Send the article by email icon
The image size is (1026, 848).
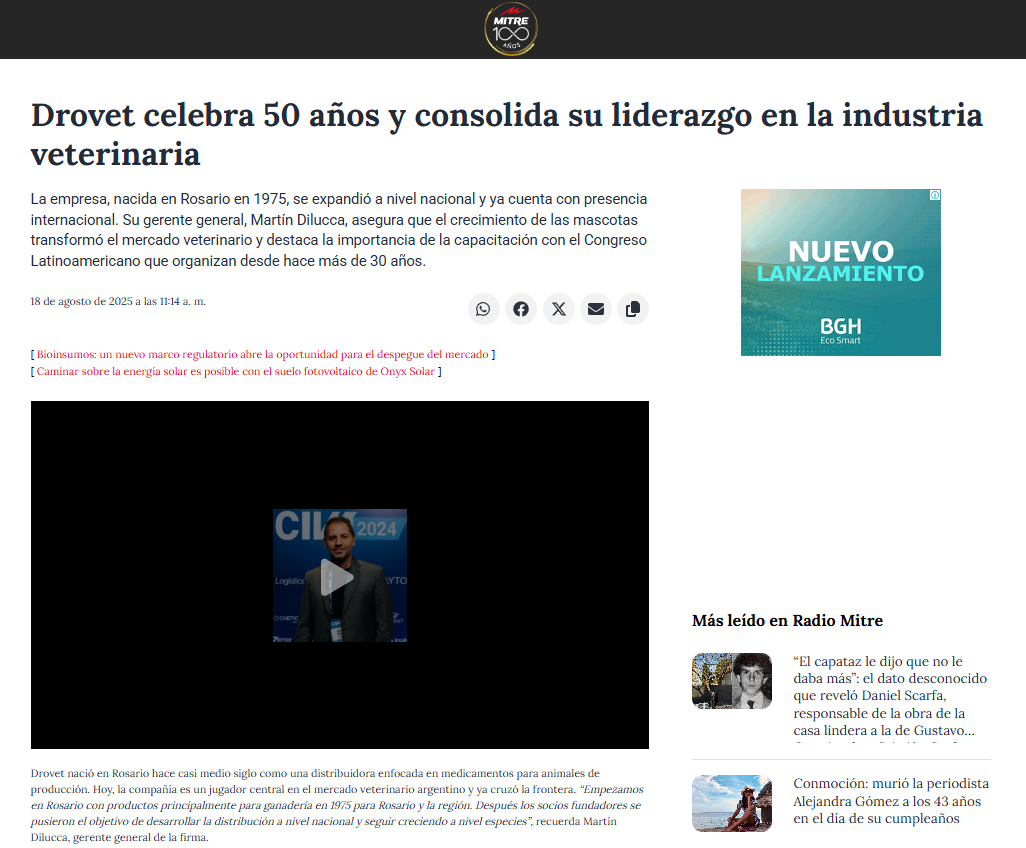(596, 309)
